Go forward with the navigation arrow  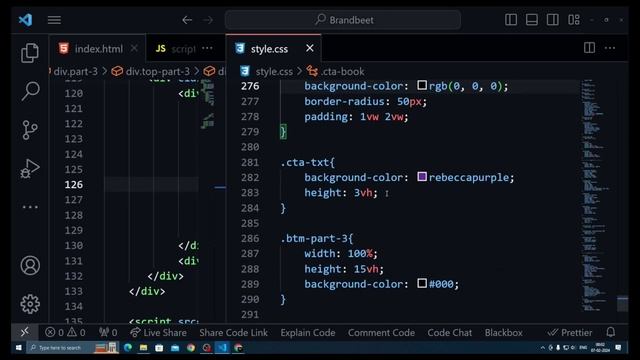tap(208, 20)
